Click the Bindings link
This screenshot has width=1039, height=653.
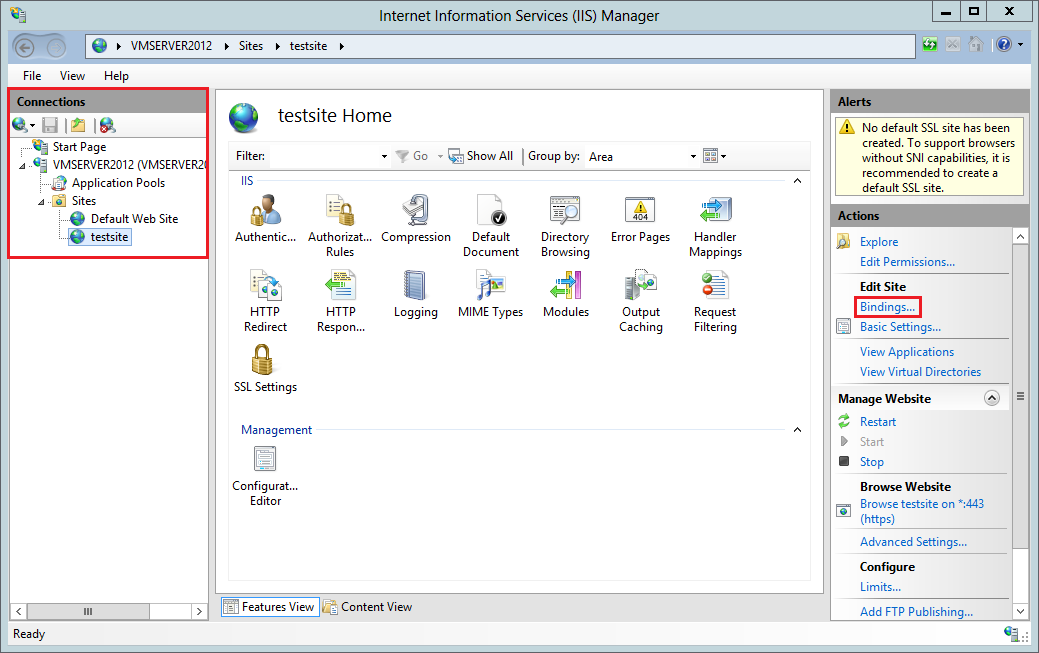(887, 307)
